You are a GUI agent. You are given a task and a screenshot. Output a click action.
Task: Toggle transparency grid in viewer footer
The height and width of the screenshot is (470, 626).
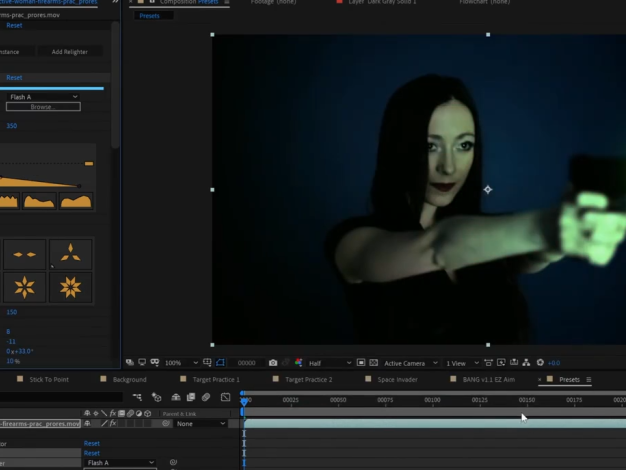372,363
